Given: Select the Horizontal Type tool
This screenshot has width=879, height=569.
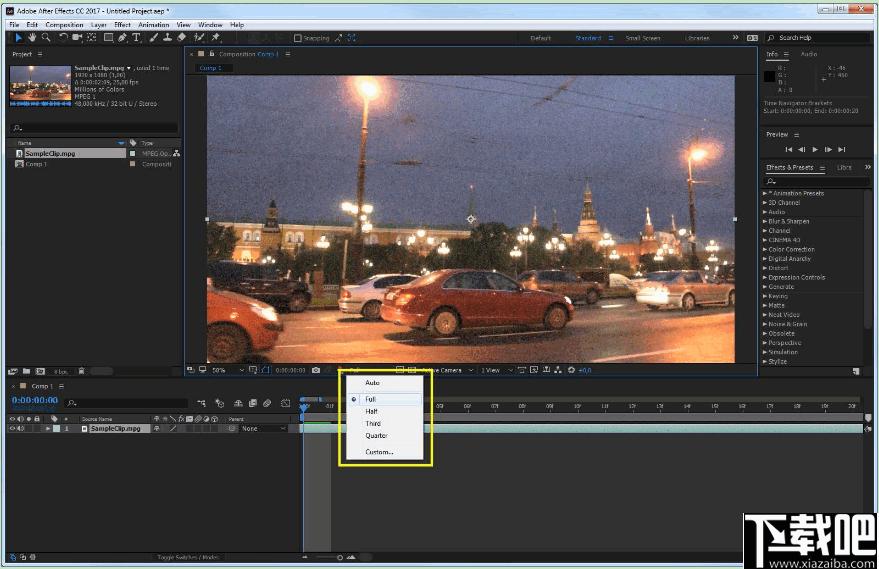Looking at the screenshot, I should [x=136, y=38].
